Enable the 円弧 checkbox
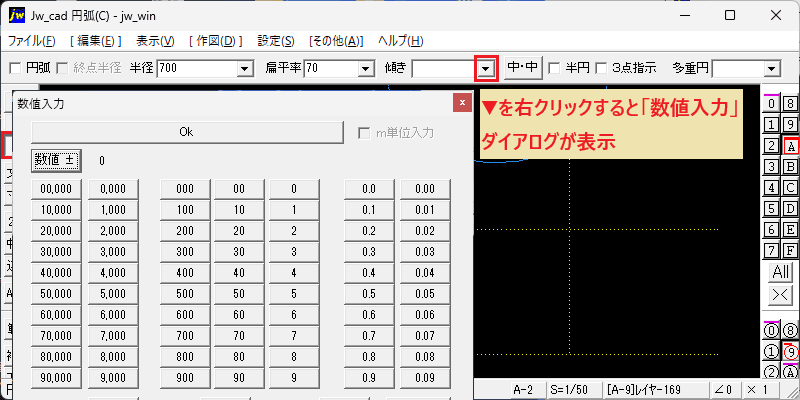Image resolution: width=800 pixels, height=400 pixels. point(15,68)
